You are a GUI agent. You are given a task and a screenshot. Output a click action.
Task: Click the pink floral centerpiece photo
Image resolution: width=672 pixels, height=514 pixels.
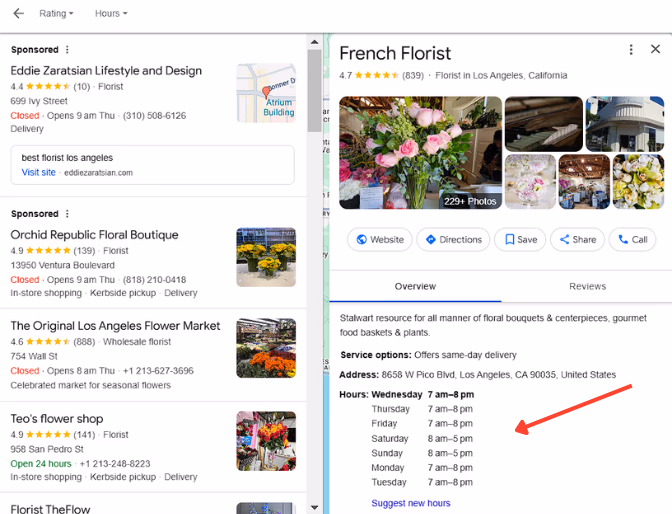531,182
